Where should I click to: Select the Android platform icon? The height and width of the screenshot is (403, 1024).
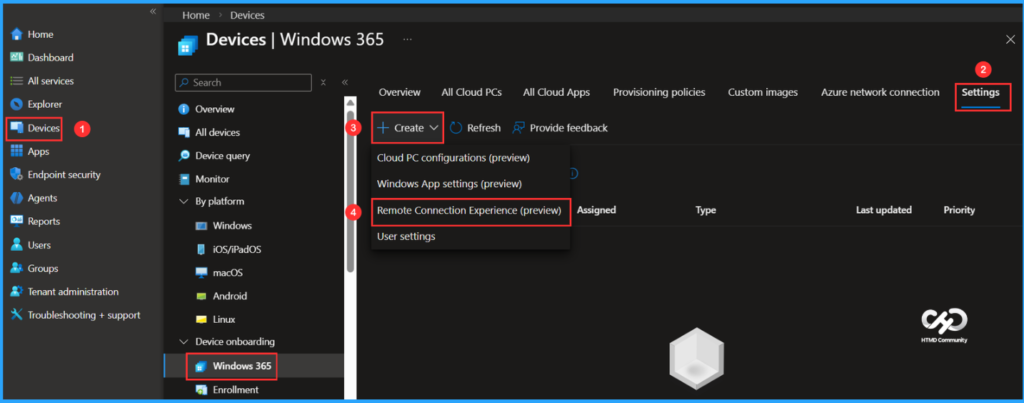pos(202,296)
